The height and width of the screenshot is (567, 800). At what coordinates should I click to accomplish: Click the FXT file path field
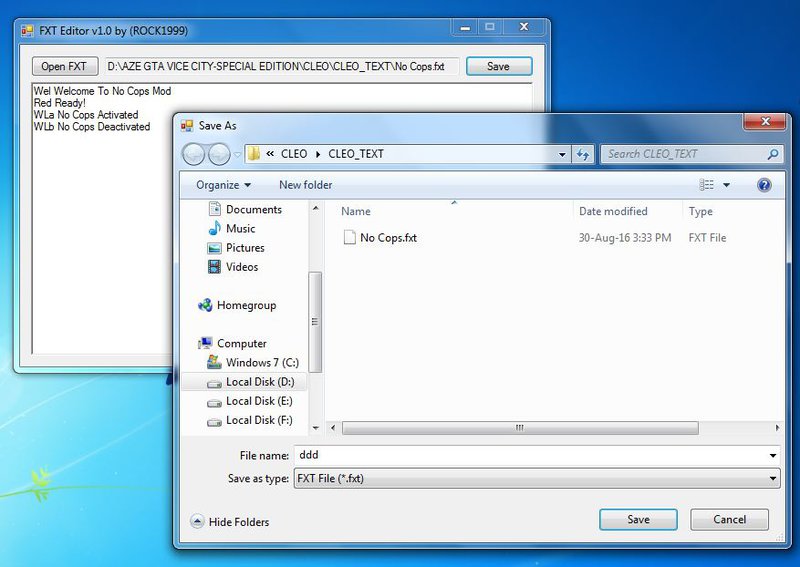click(x=282, y=66)
